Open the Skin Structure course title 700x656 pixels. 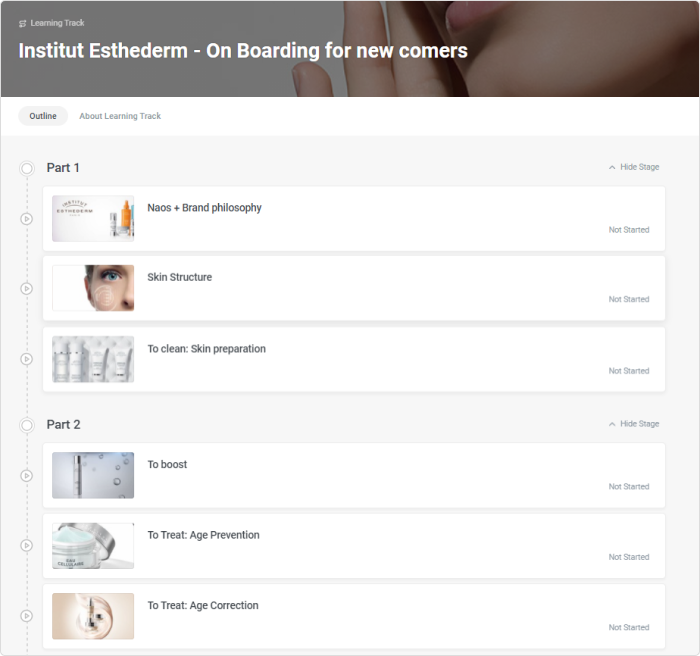coord(180,277)
